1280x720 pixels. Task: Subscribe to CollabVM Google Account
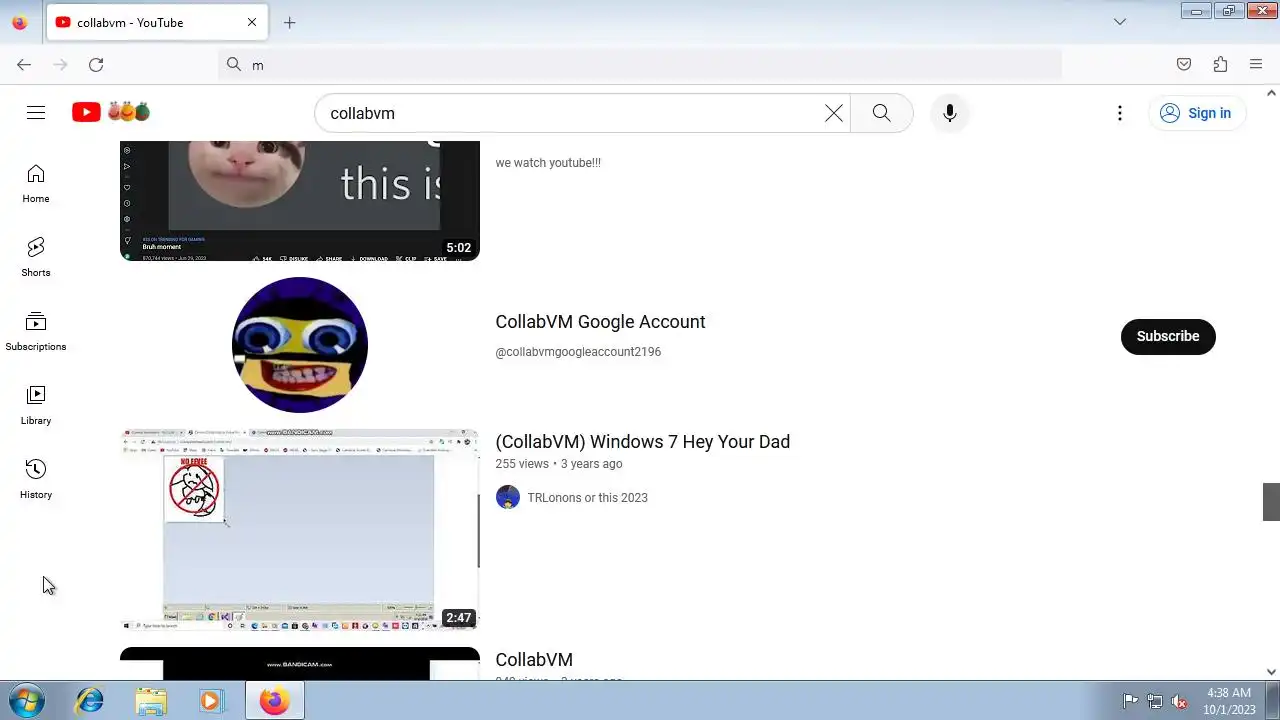pyautogui.click(x=1168, y=336)
